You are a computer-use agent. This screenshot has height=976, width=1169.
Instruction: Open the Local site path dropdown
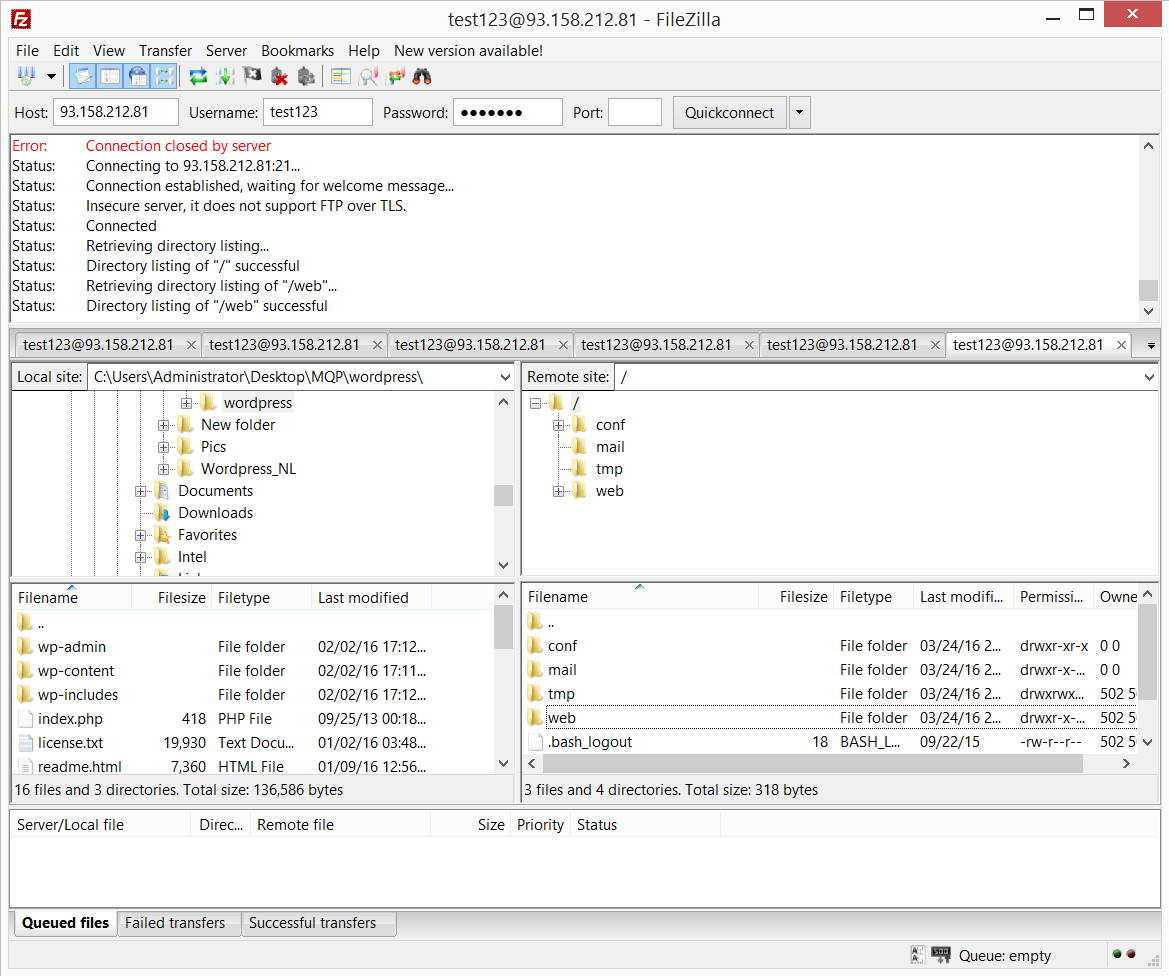(x=505, y=377)
